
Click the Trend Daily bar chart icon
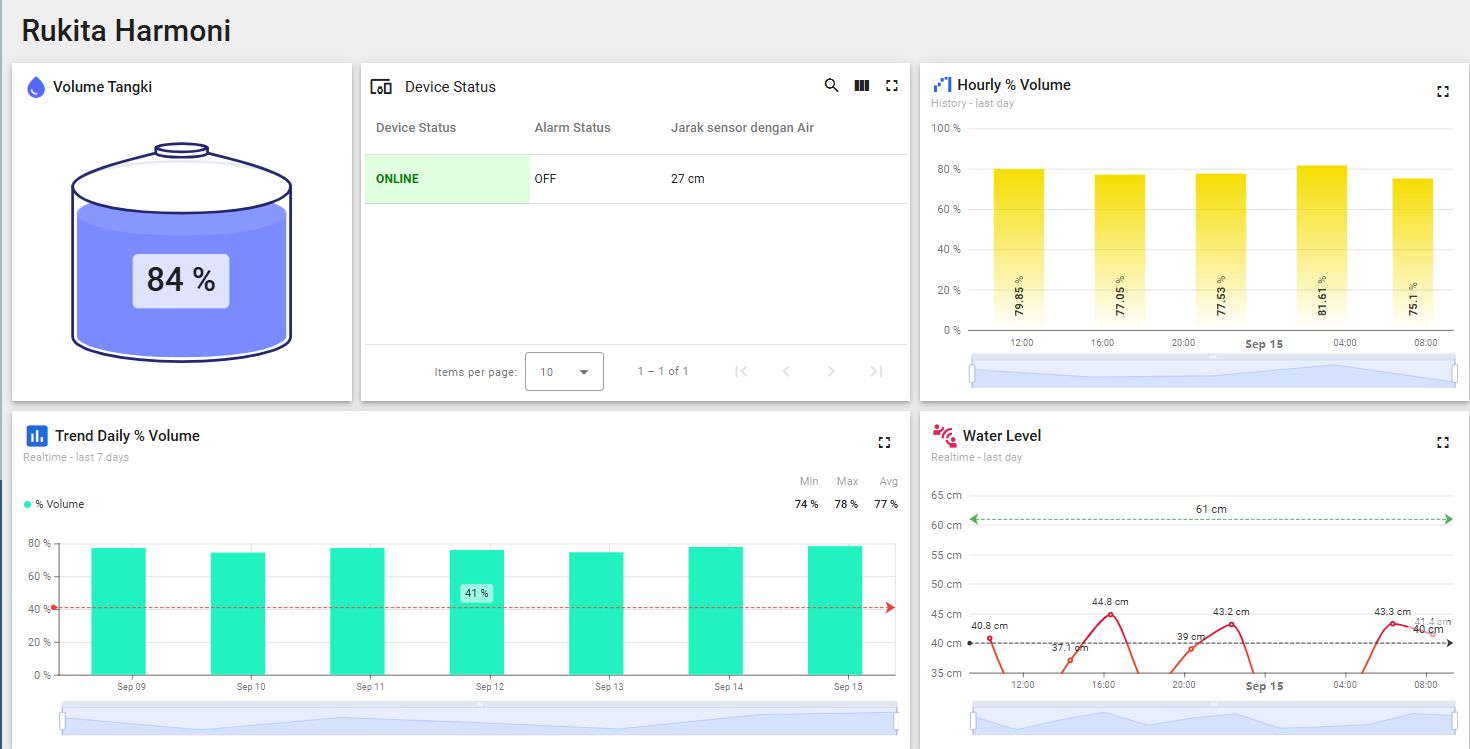pos(37,436)
